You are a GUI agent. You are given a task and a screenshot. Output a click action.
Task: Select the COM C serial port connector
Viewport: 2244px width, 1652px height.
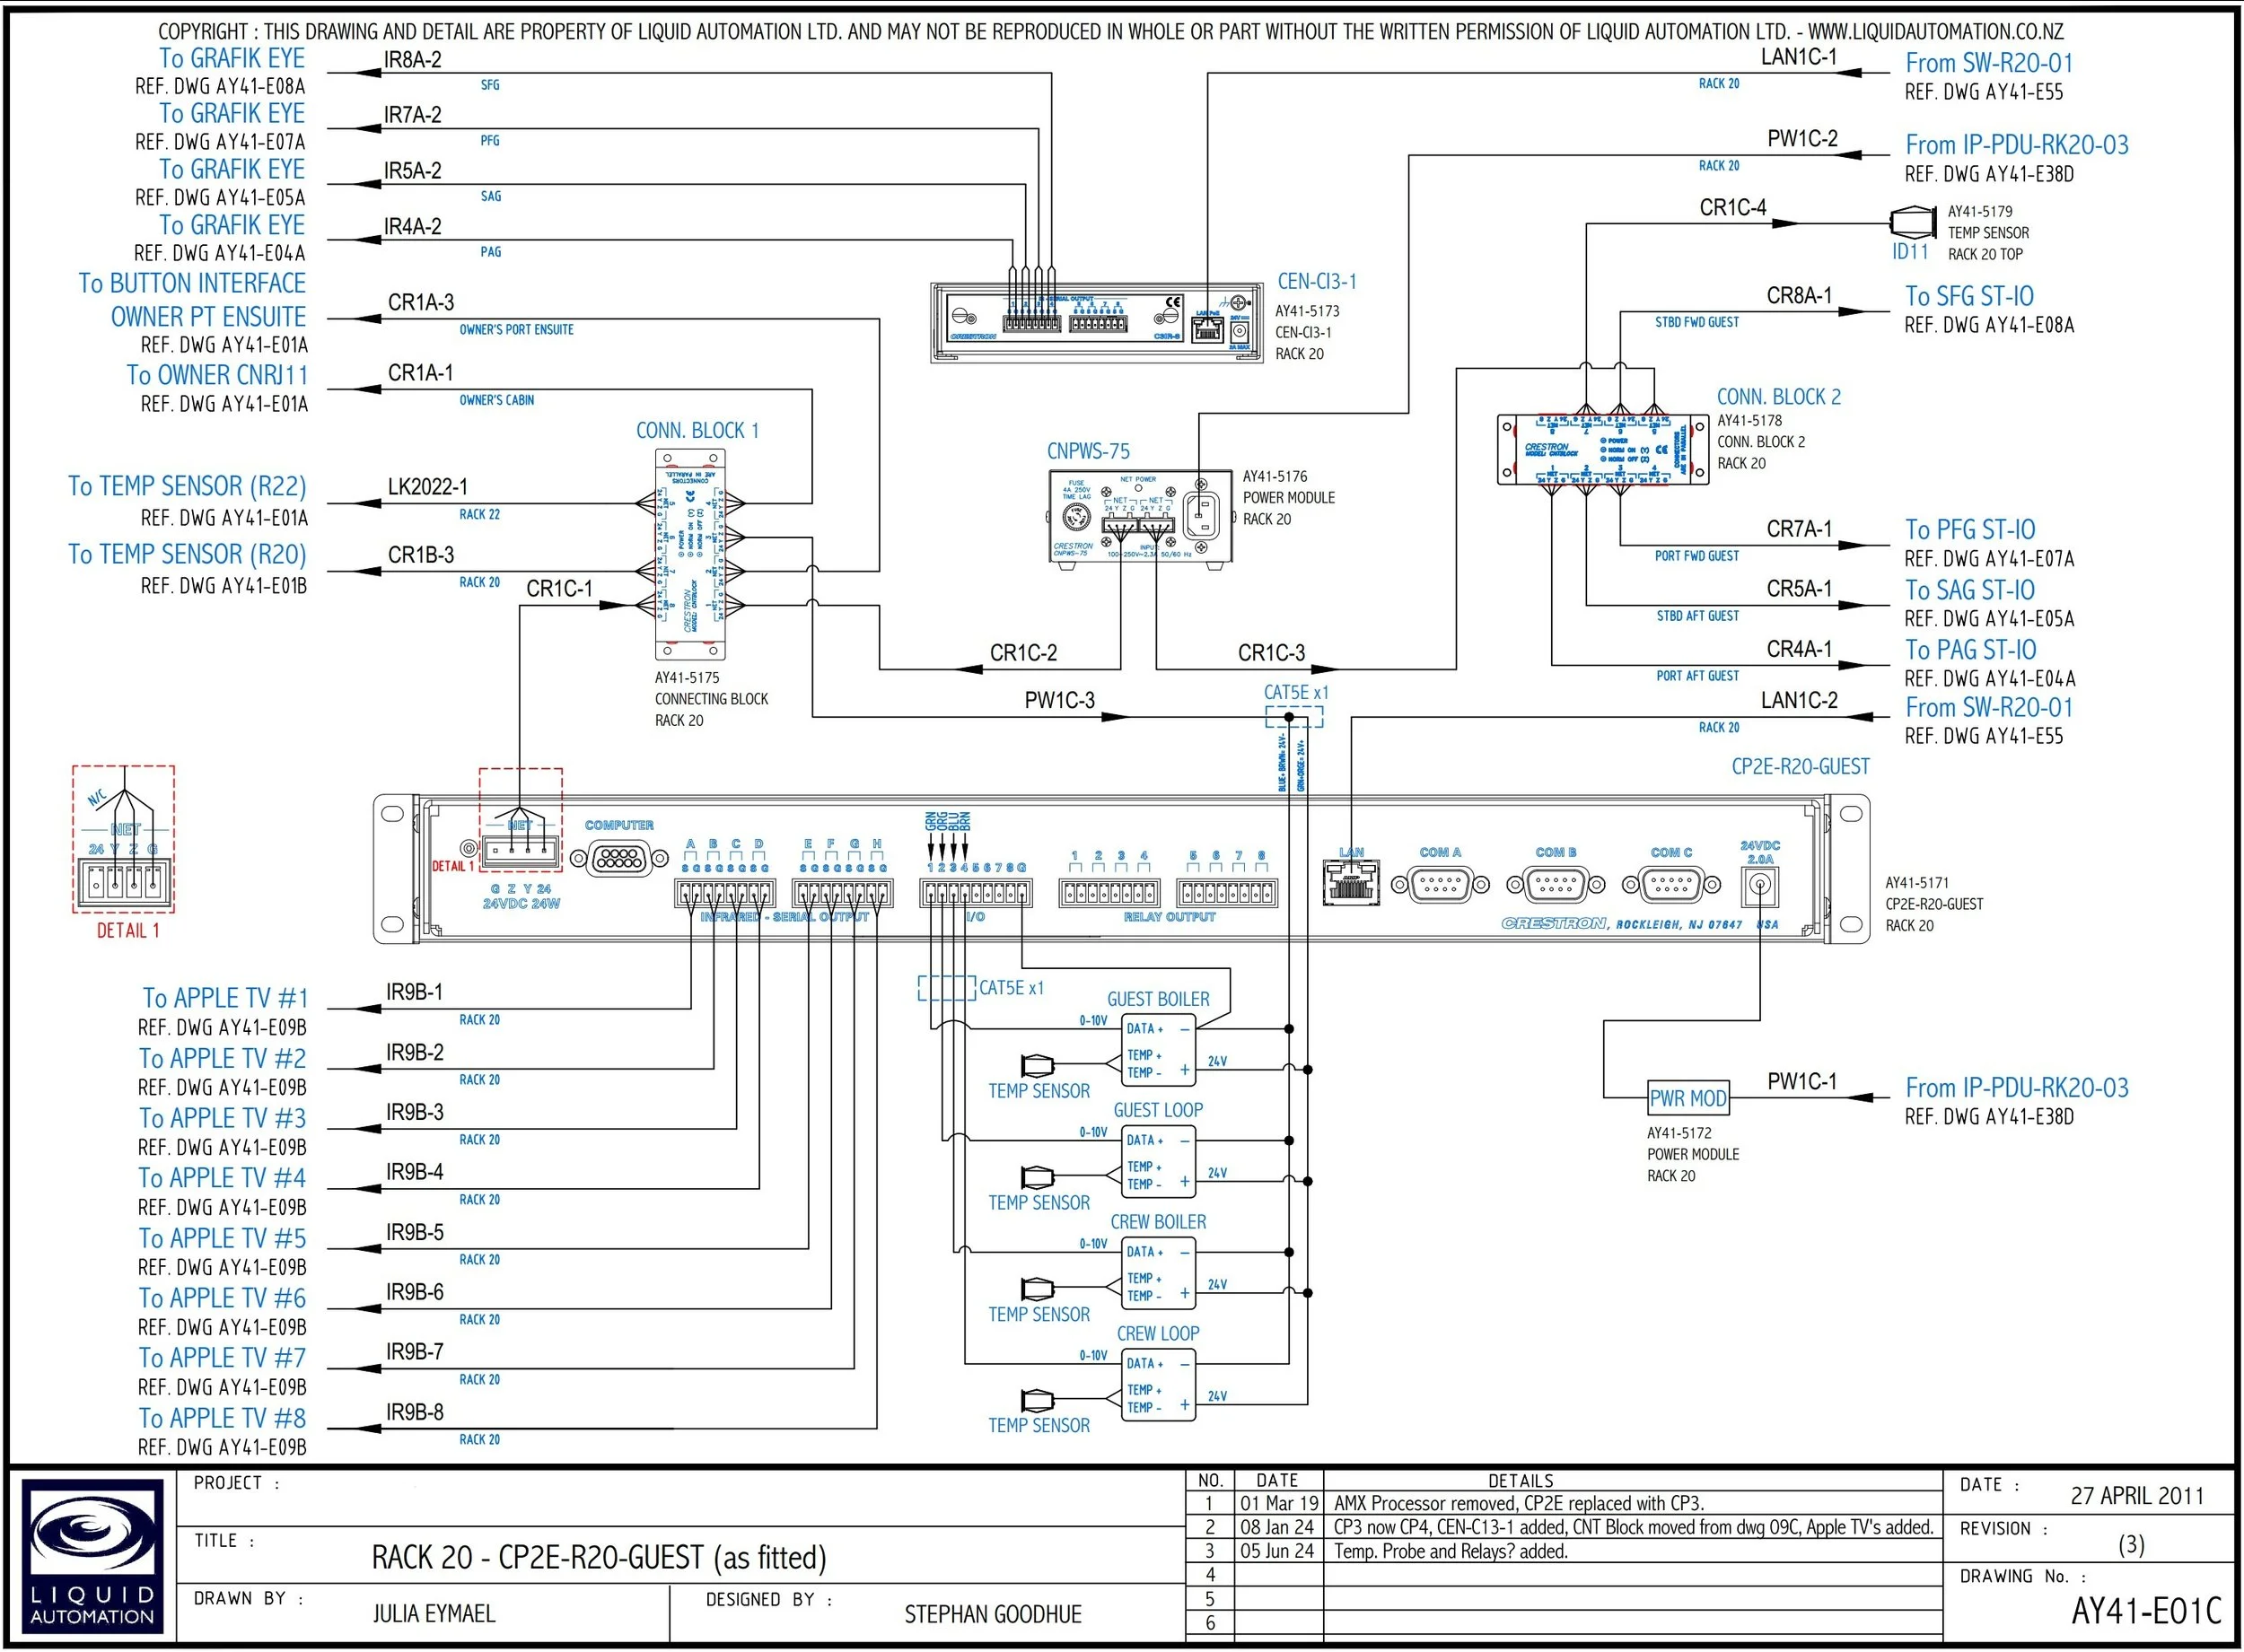pos(1671,884)
